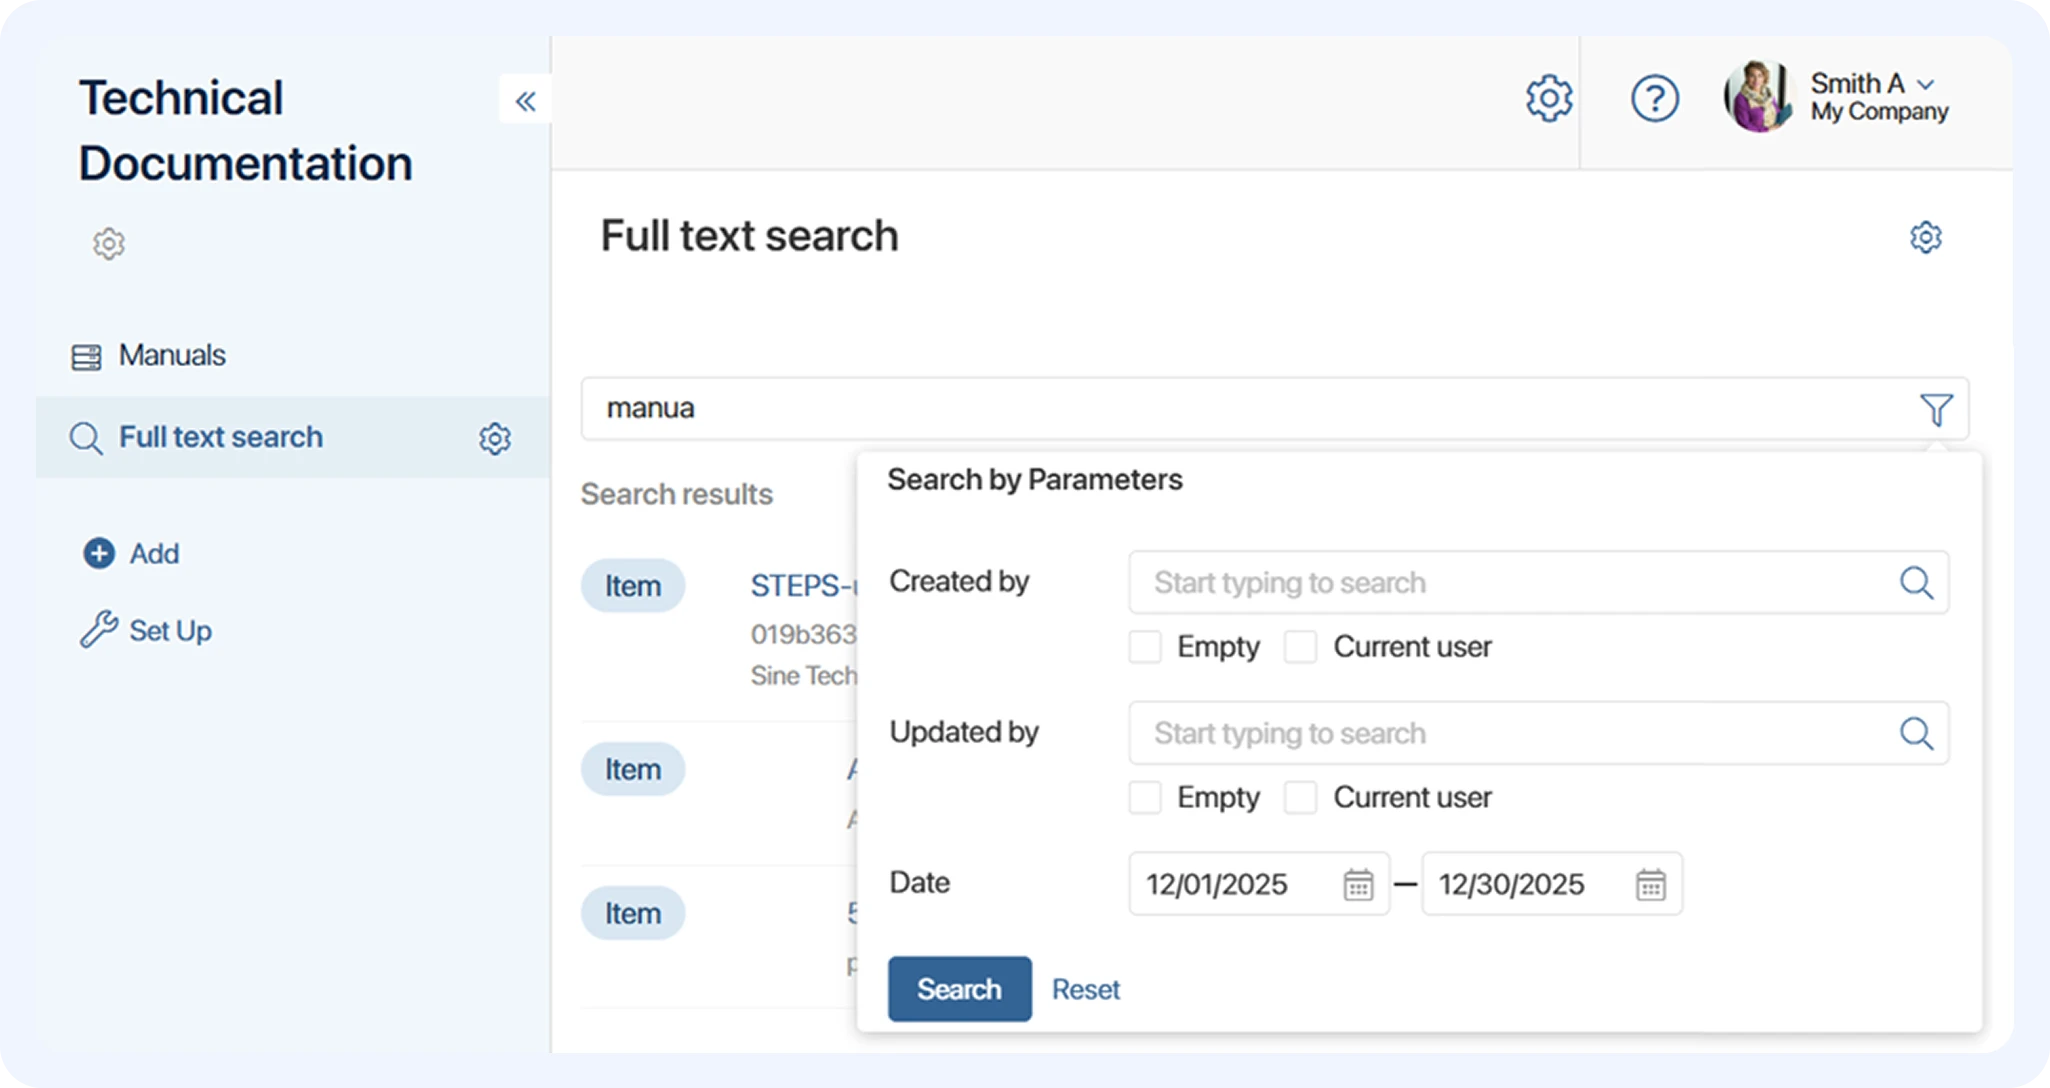The image size is (2050, 1088).
Task: Expand Smith A user account dropdown
Action: coord(1925,84)
